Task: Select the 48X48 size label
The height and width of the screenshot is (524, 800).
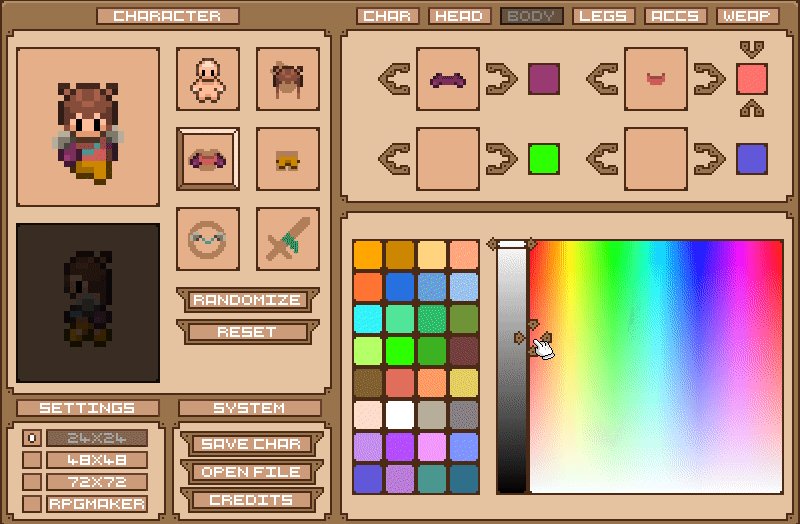Action: [x=97, y=460]
